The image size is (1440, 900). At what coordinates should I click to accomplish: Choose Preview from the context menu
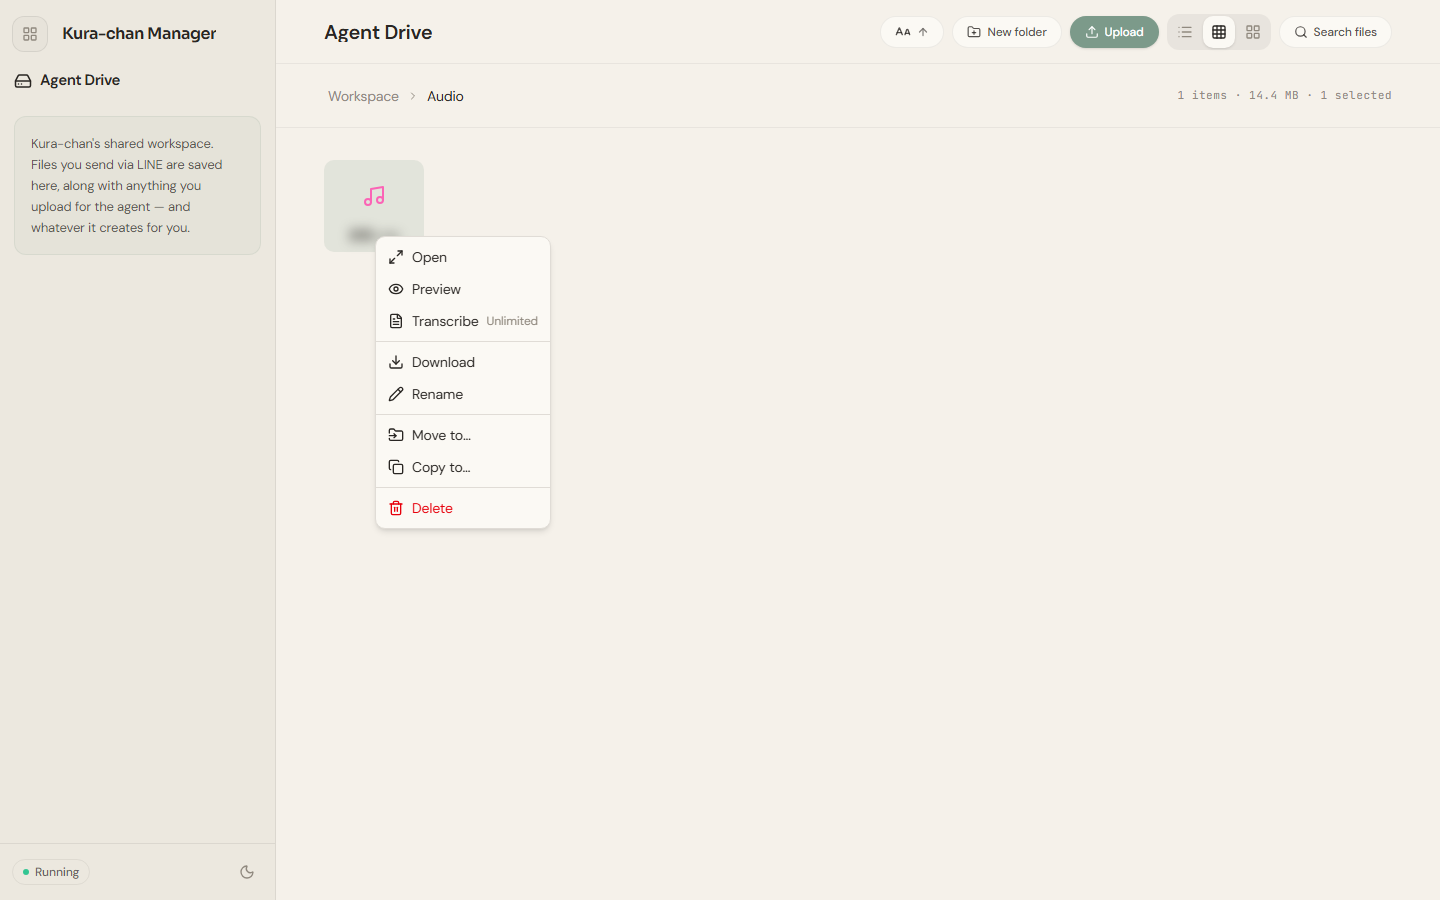tap(463, 289)
